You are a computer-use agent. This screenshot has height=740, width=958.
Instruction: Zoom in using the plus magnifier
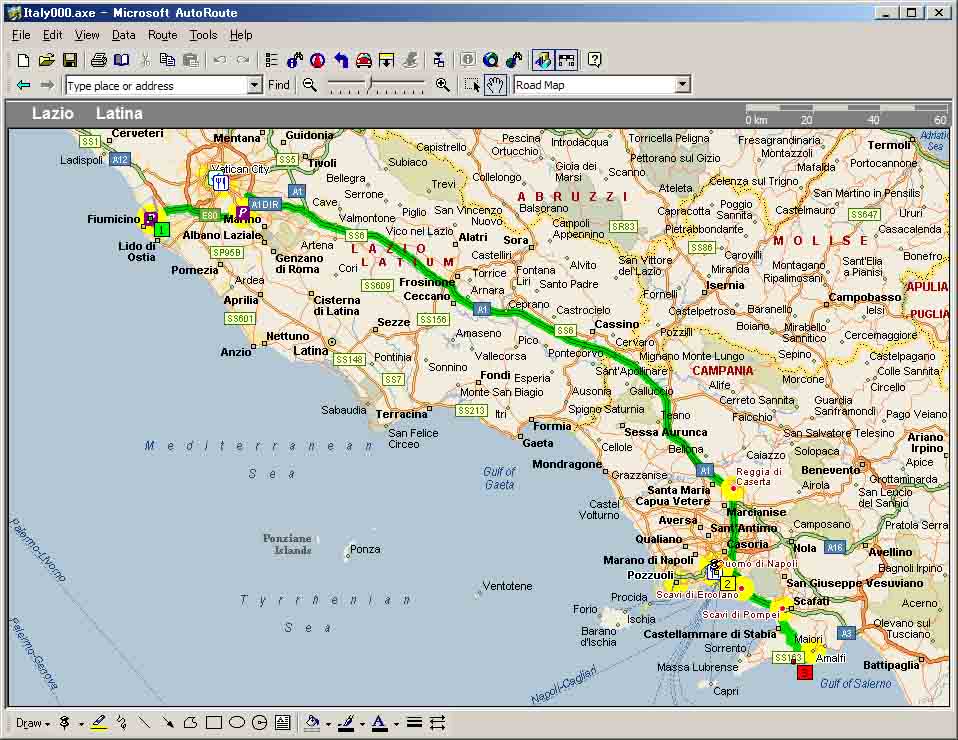(442, 85)
